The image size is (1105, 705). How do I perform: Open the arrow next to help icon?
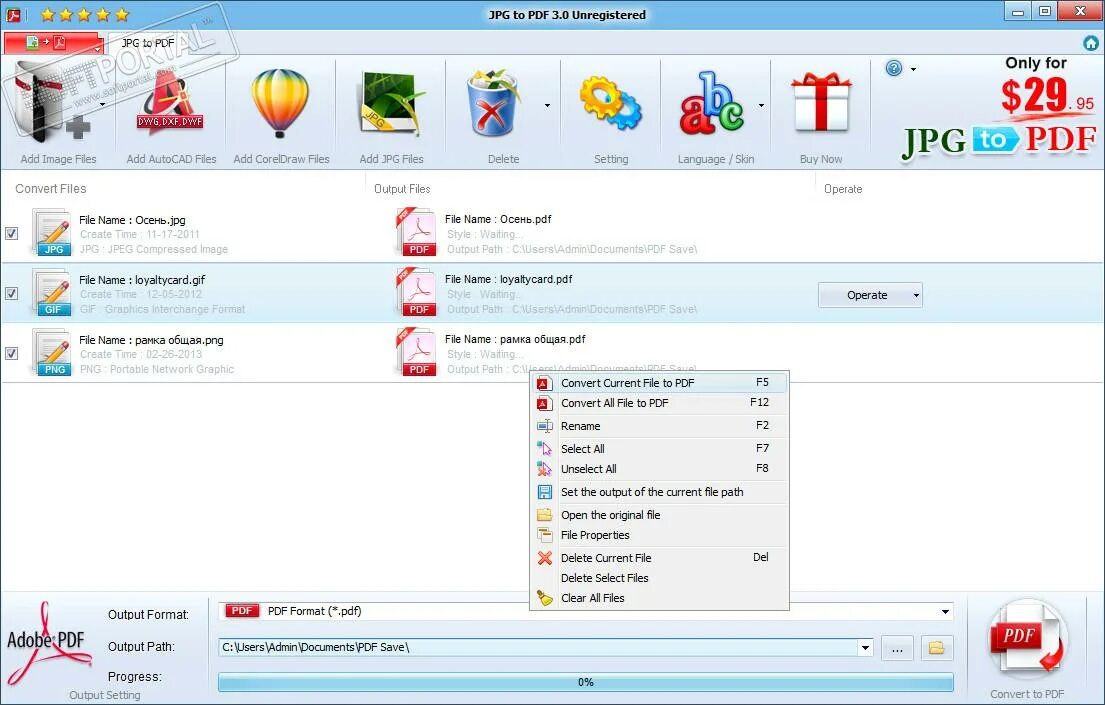coord(913,69)
